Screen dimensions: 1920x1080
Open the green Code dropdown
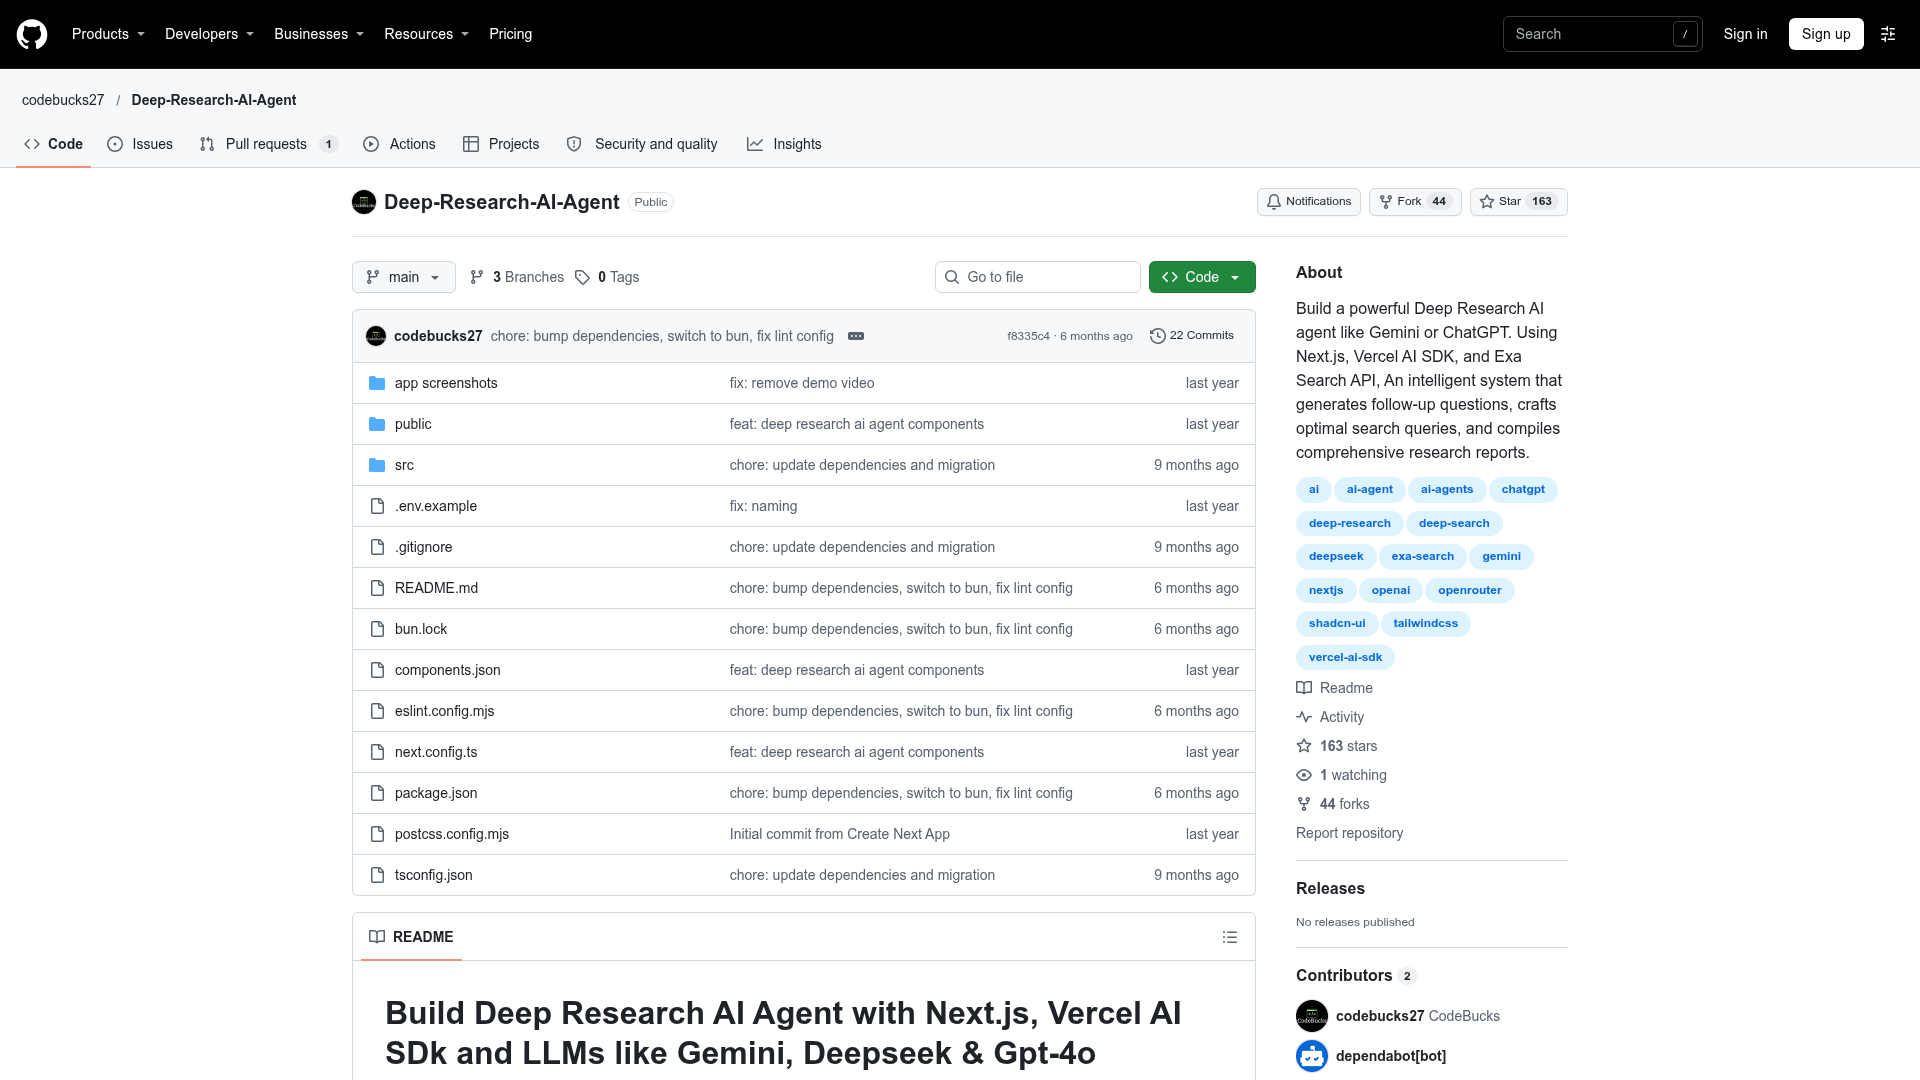pos(1202,277)
